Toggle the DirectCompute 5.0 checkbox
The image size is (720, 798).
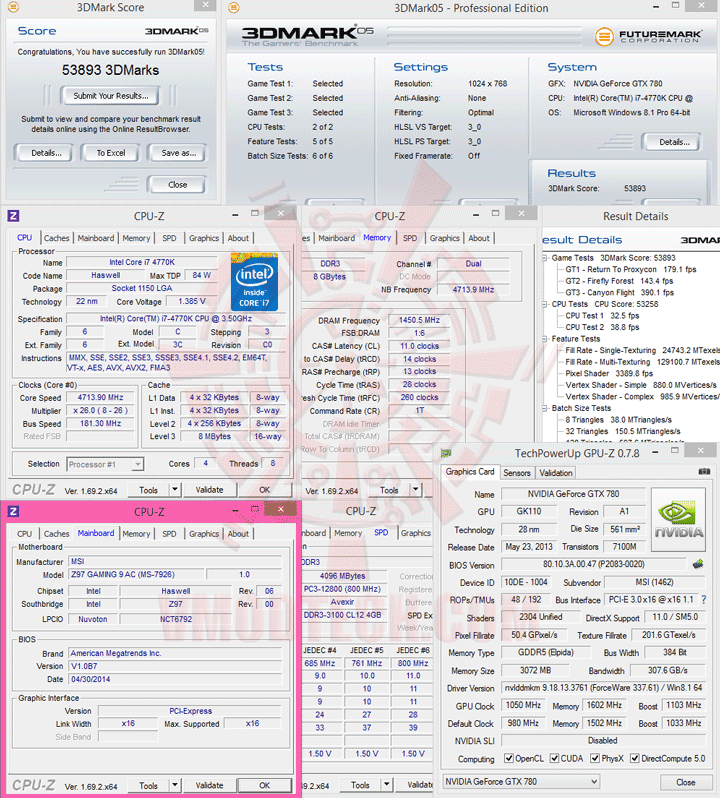pyautogui.click(x=635, y=758)
